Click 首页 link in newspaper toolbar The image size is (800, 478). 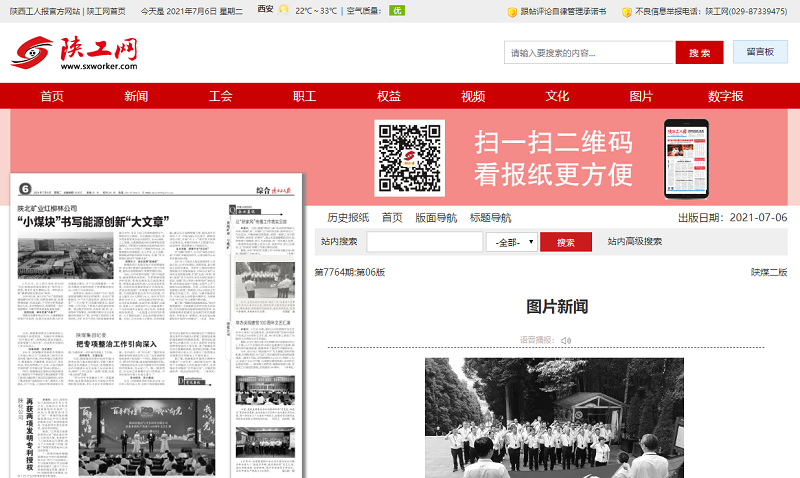click(x=392, y=218)
